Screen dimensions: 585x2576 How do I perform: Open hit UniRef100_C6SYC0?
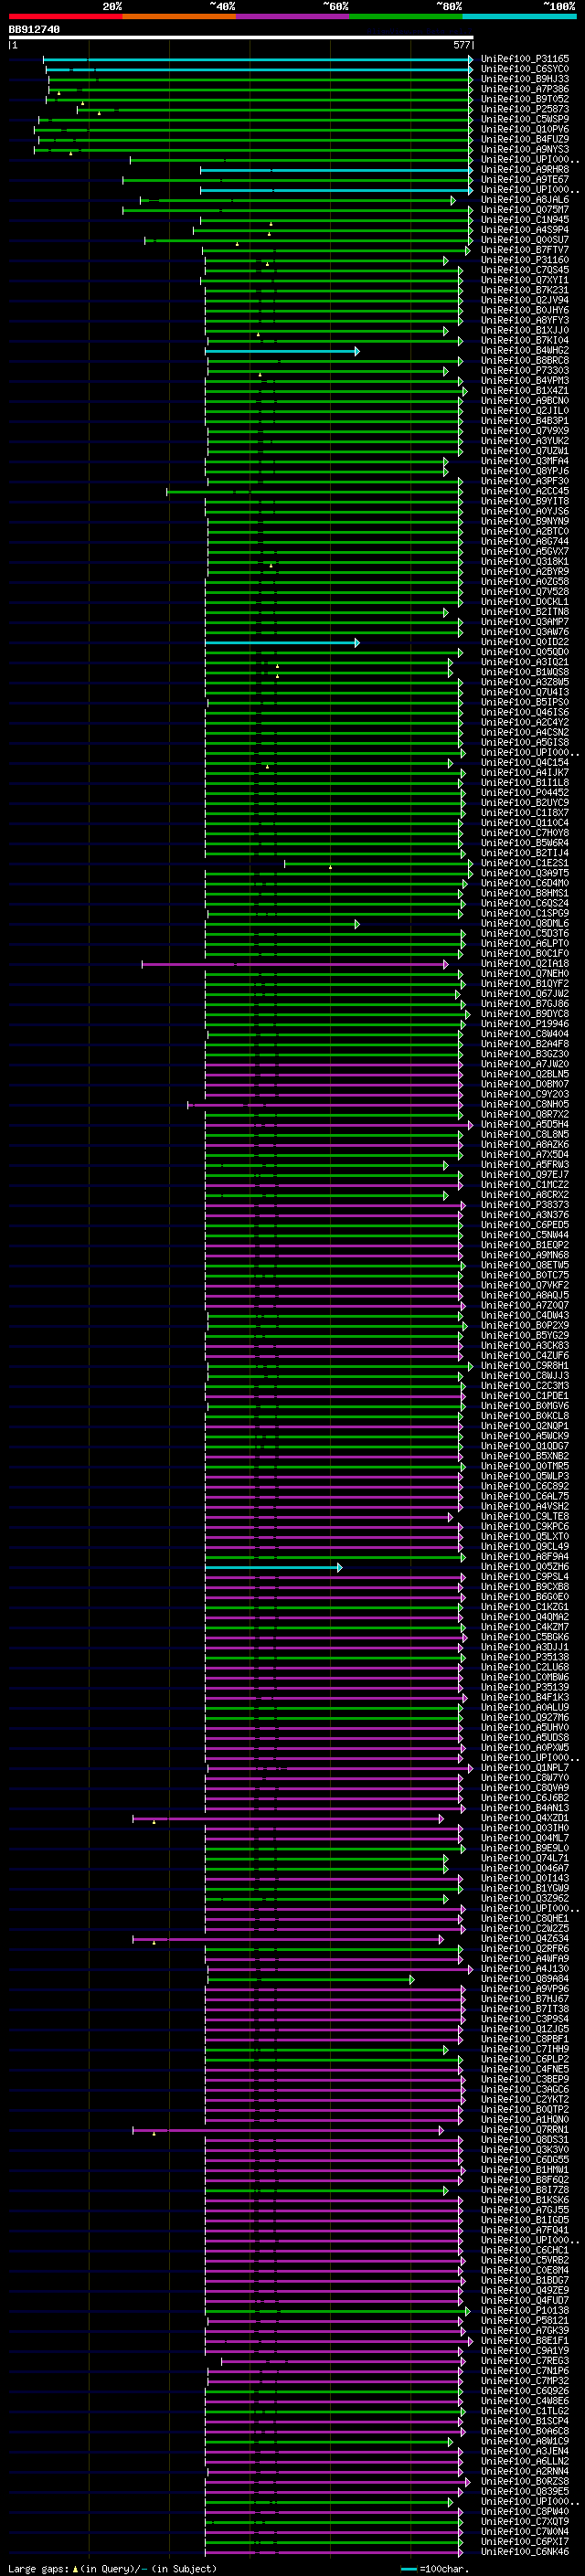tap(525, 70)
